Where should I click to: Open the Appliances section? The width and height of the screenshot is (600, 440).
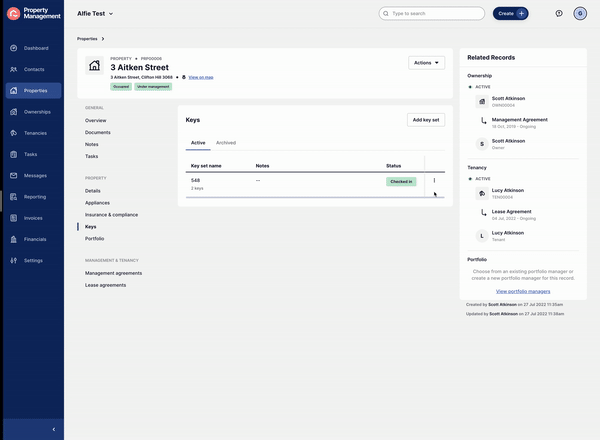tap(97, 203)
